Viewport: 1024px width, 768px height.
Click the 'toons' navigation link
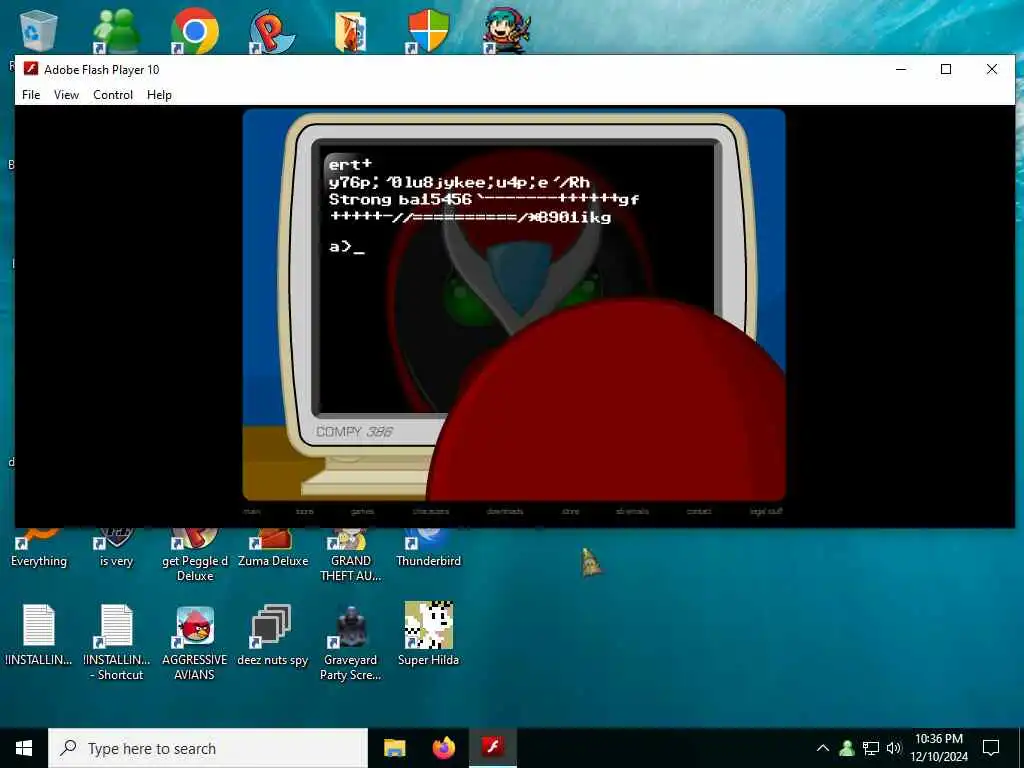304,511
